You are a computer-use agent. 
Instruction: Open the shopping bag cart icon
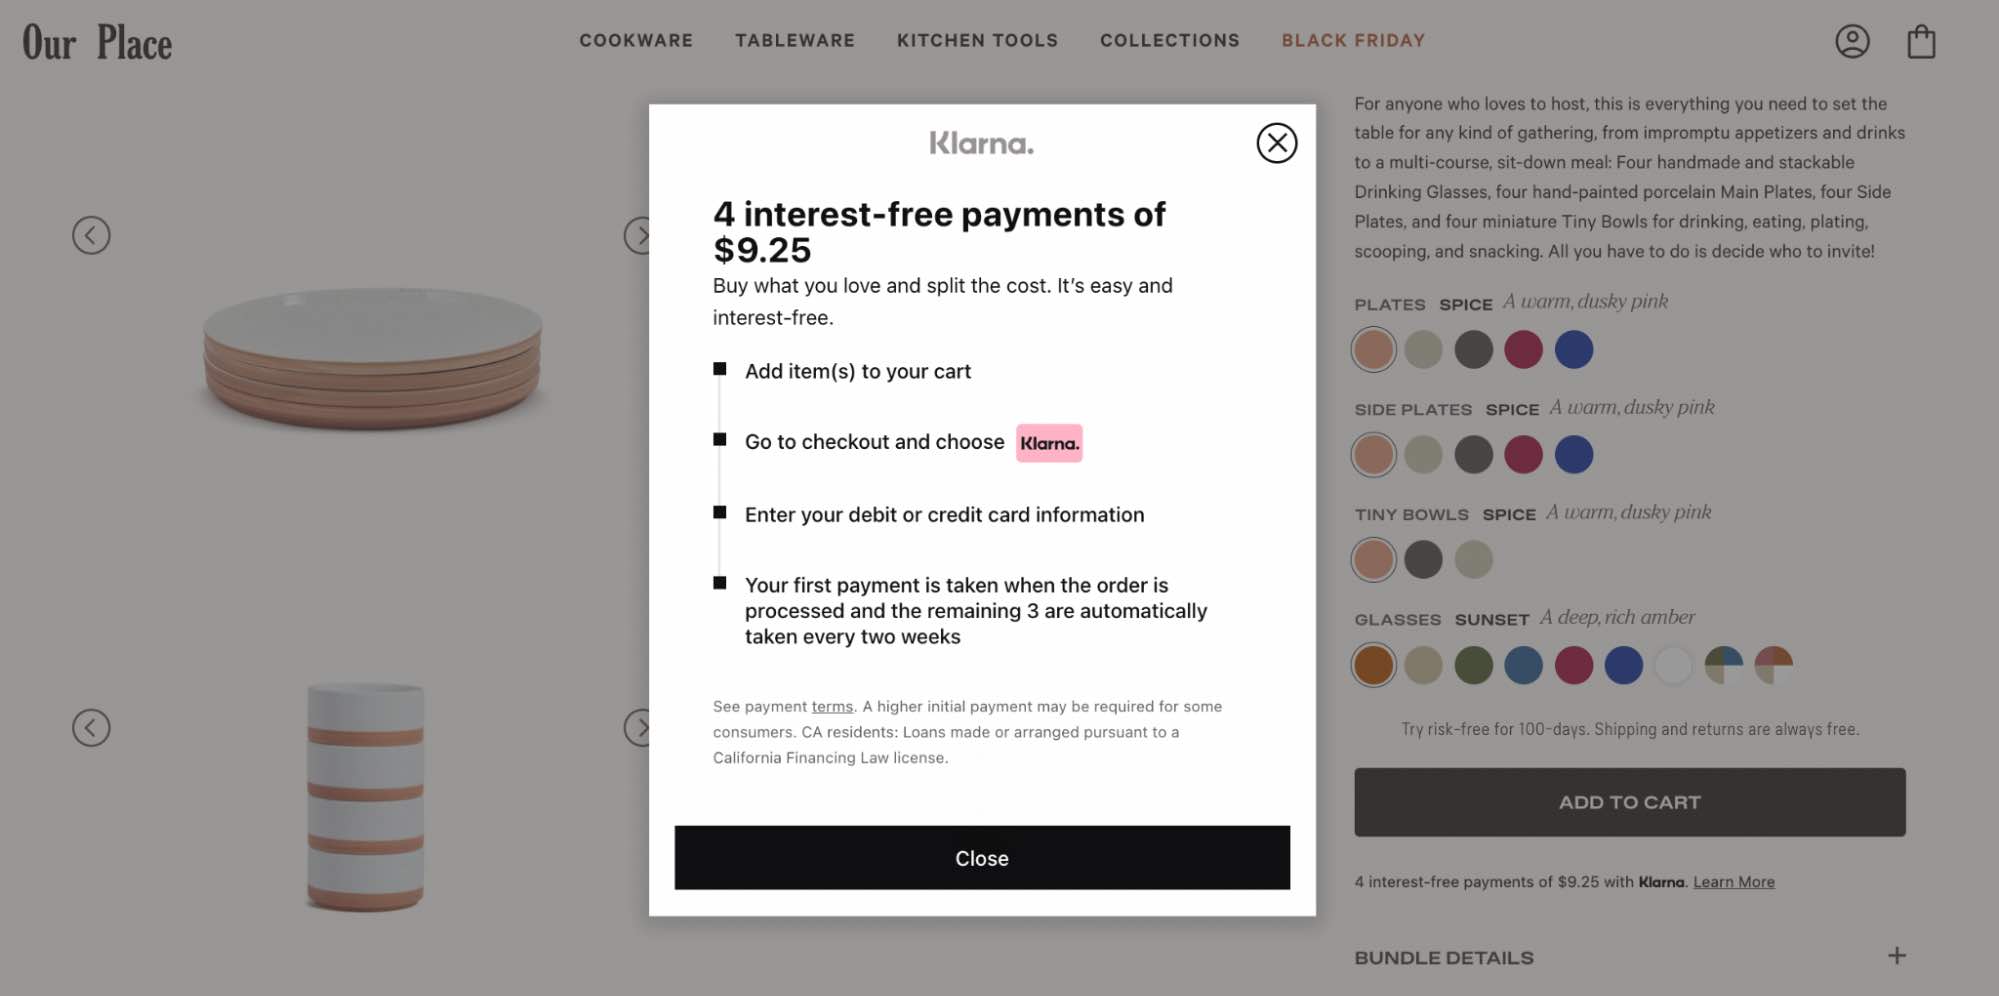tap(1920, 41)
